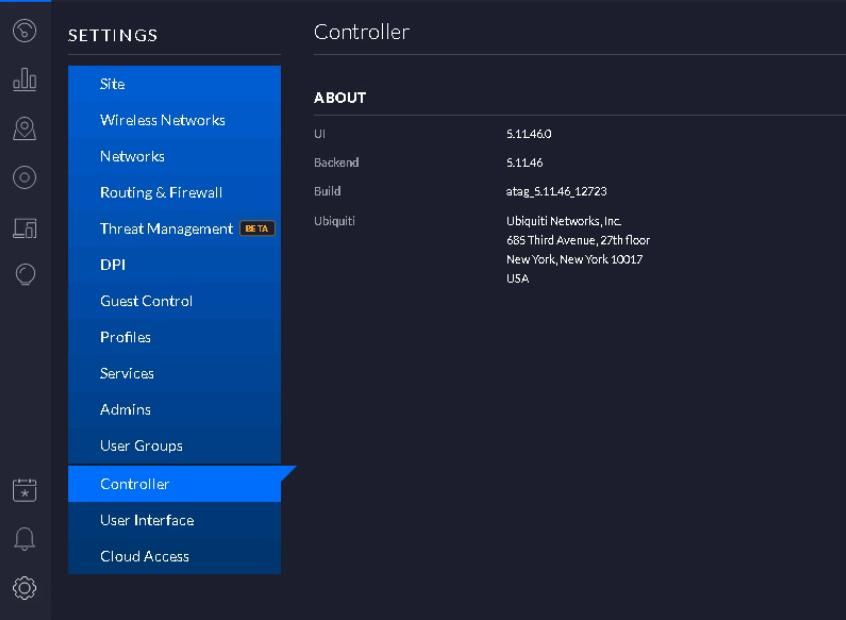Open Cloud Access settings
Image resolution: width=846 pixels, height=620 pixels.
click(144, 556)
